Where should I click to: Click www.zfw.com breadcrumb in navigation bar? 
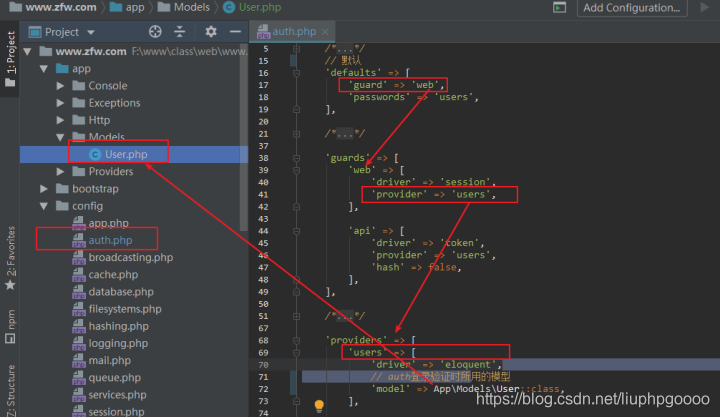pyautogui.click(x=53, y=7)
